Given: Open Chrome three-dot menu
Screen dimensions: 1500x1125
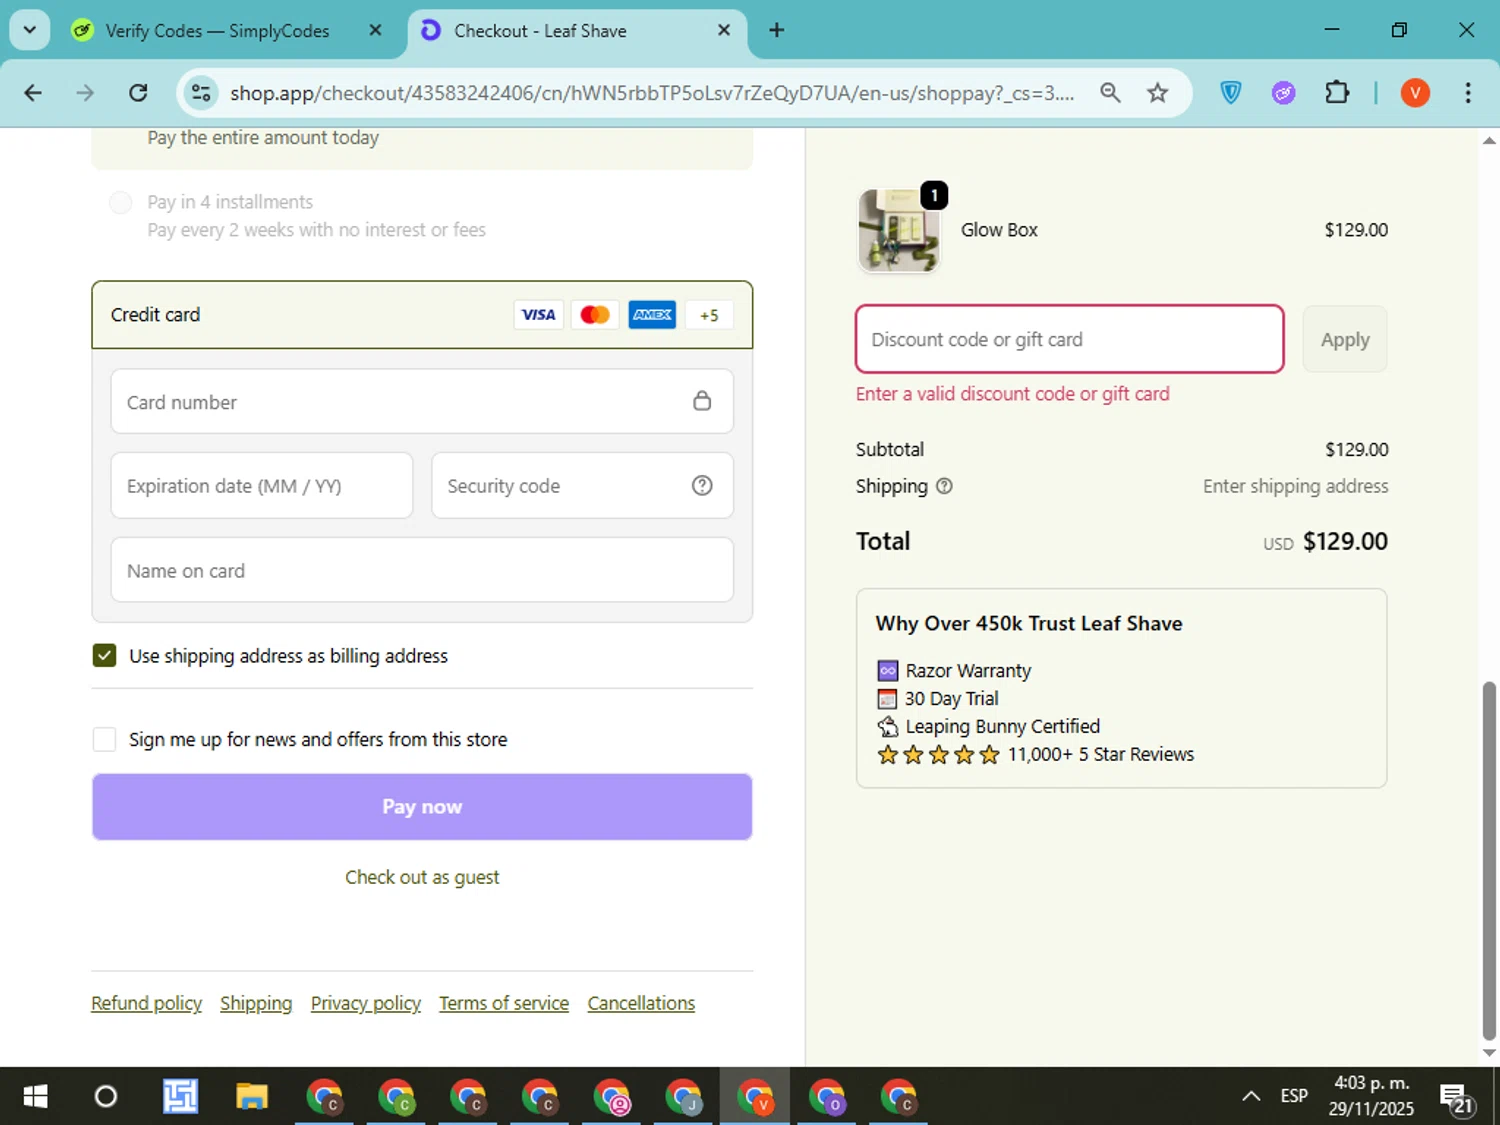Looking at the screenshot, I should [x=1467, y=93].
